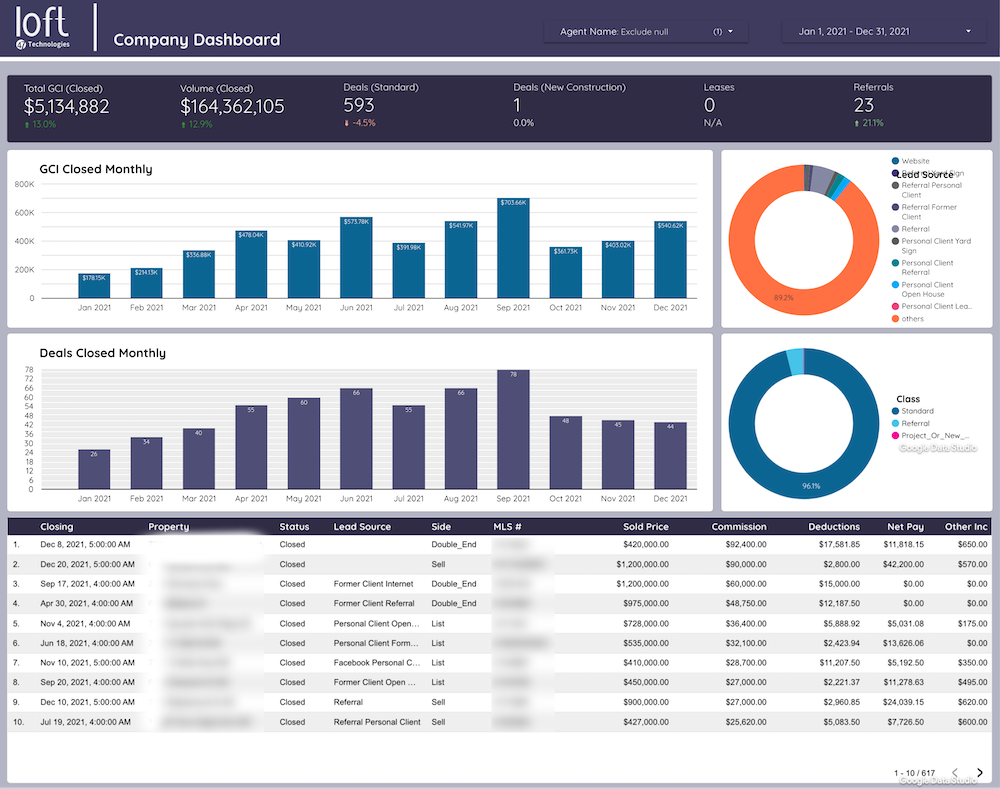Select the Standard entry in the Class legend
This screenshot has height=789, width=1000.
pos(895,411)
